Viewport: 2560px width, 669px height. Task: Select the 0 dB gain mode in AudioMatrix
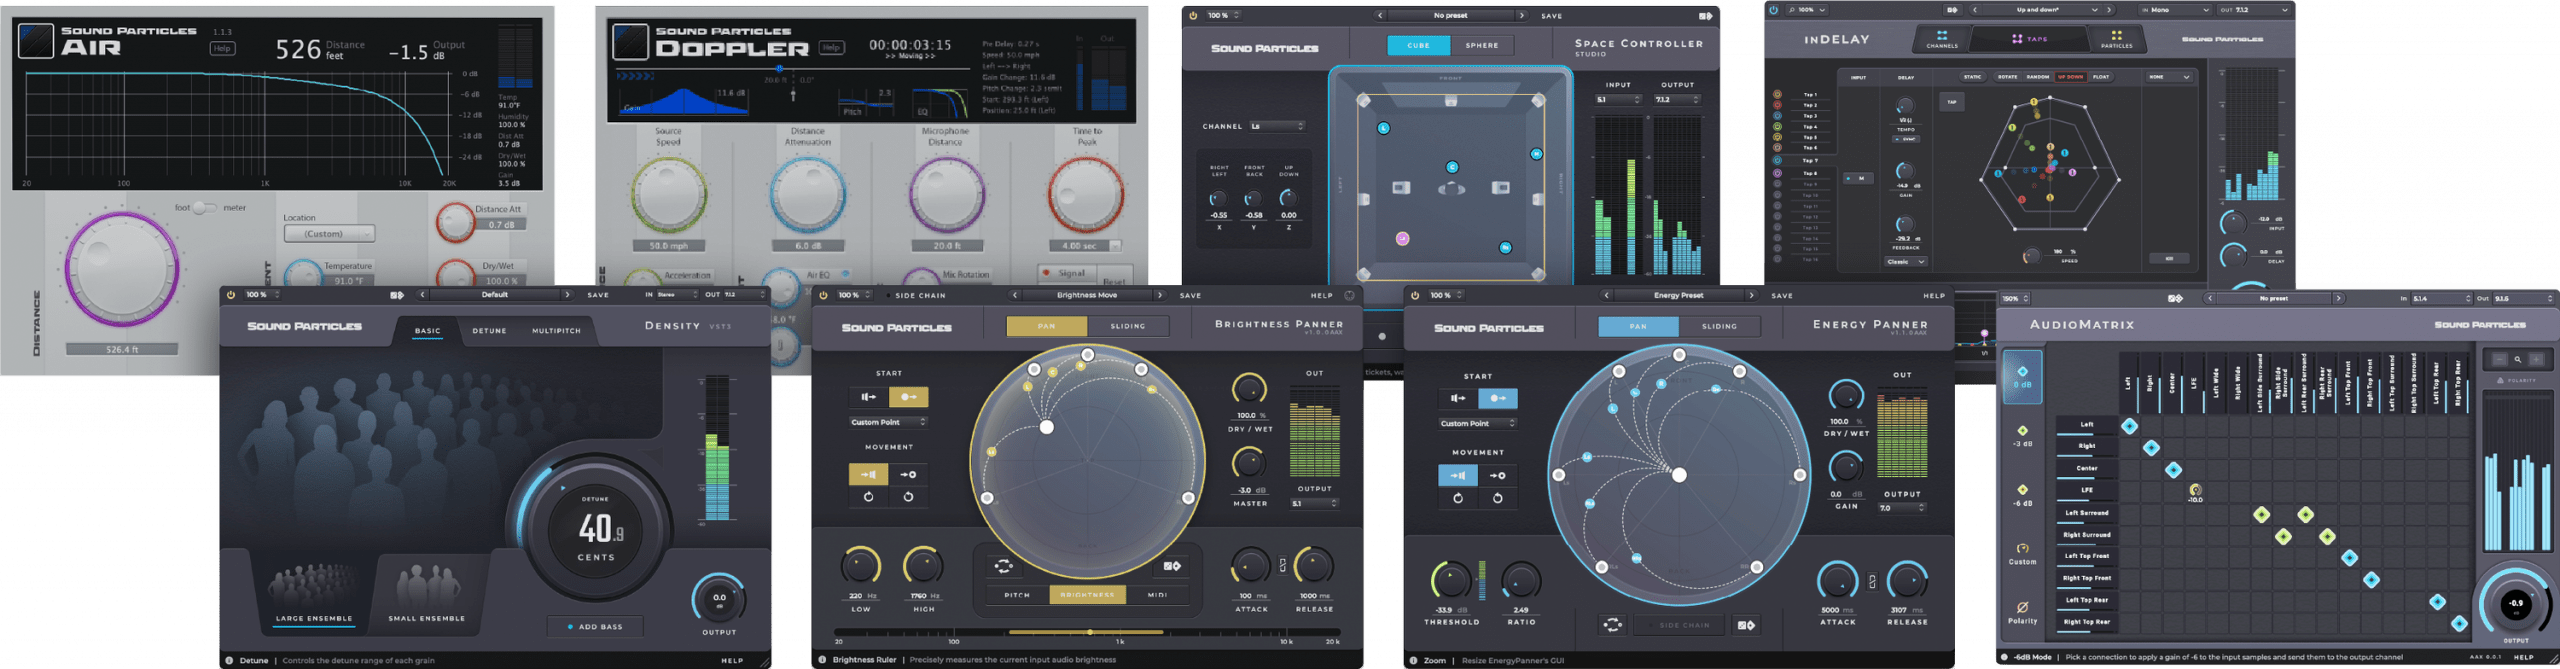click(x=2022, y=377)
